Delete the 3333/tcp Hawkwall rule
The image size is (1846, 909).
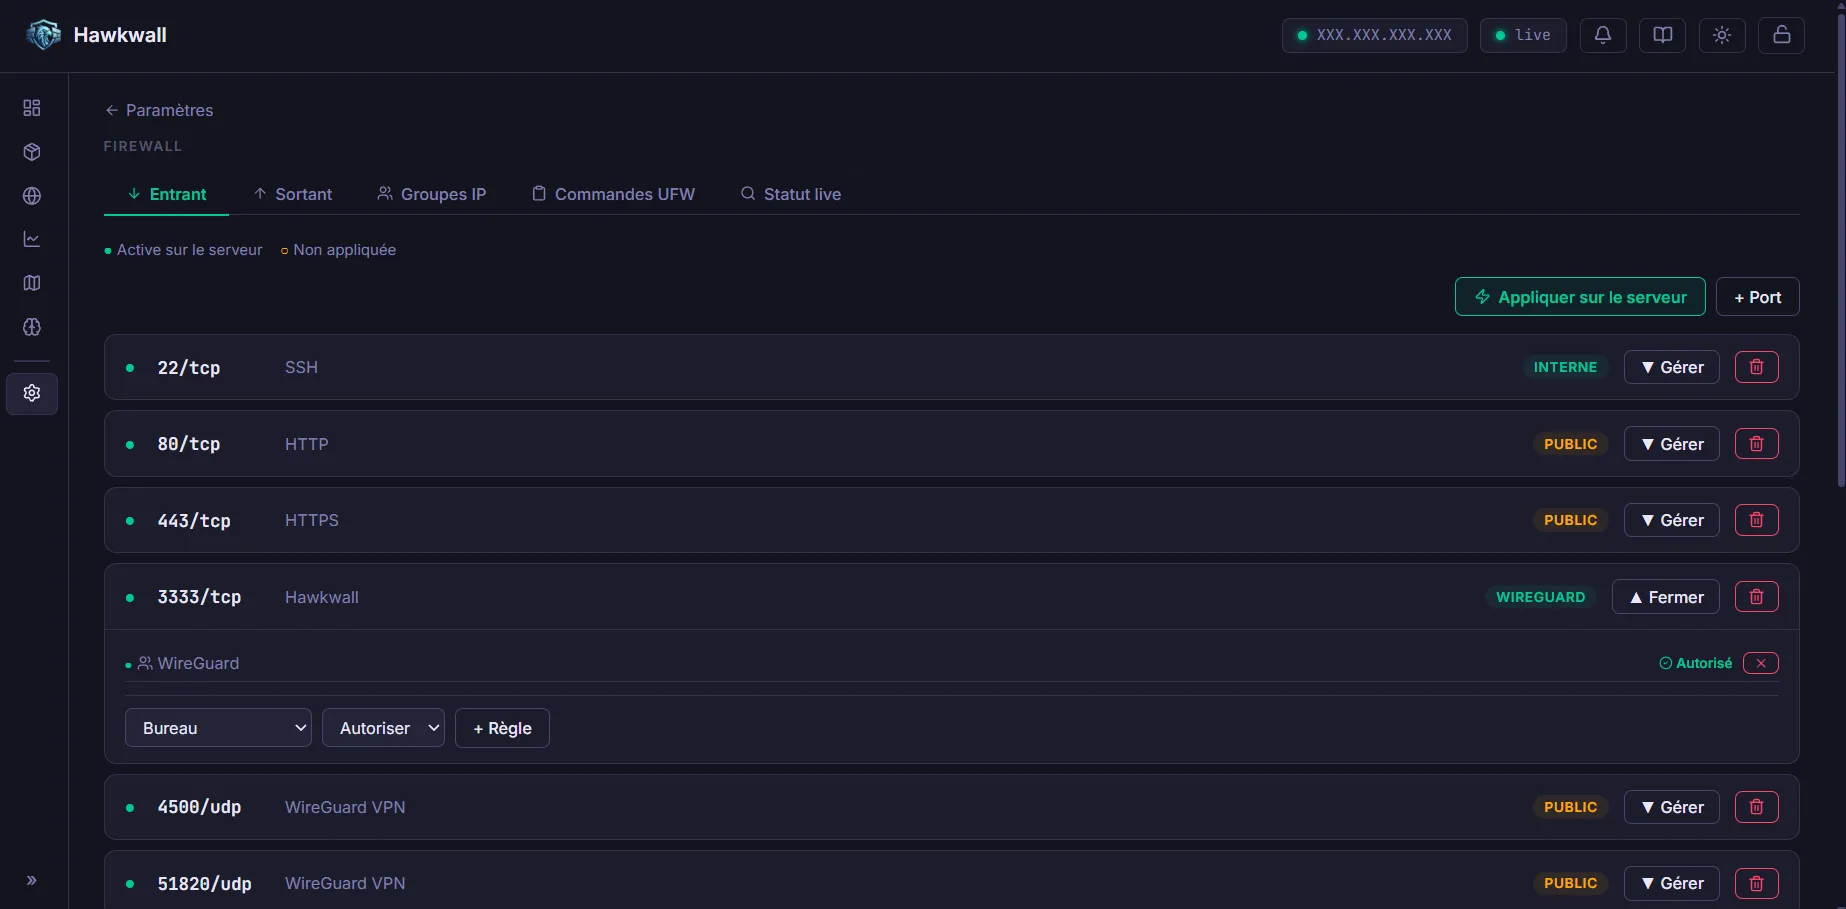[x=1757, y=597]
